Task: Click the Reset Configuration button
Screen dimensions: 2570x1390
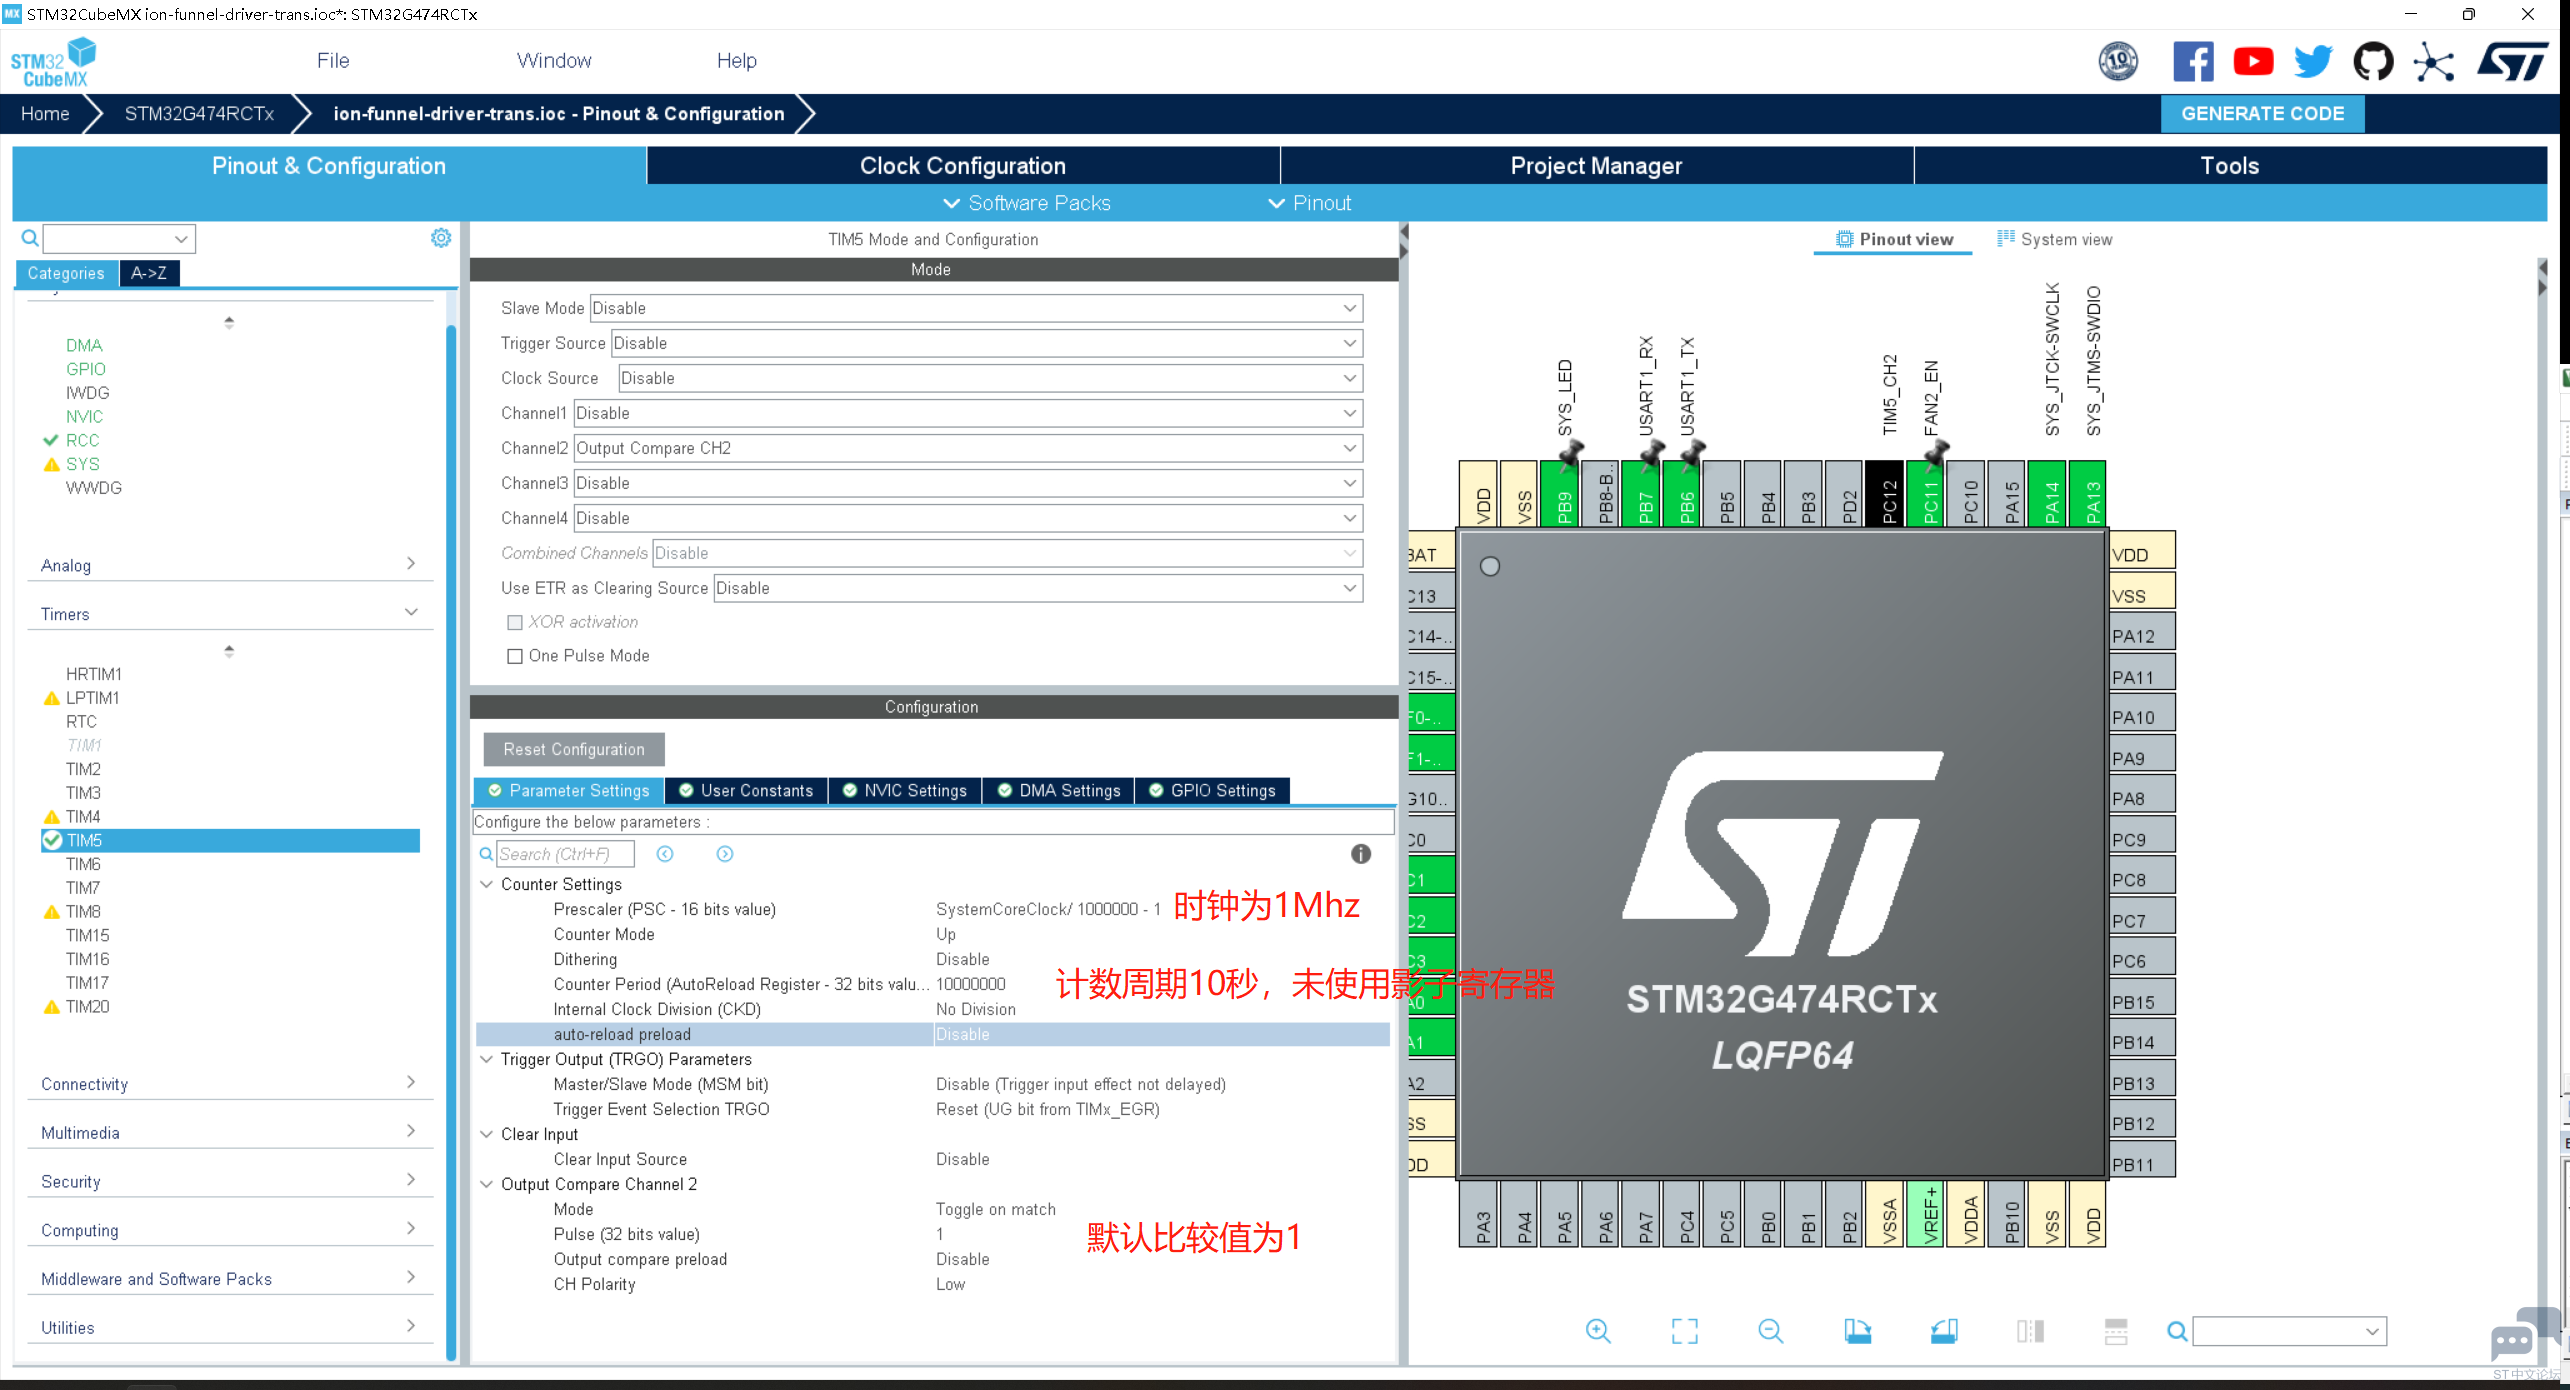Action: click(574, 749)
